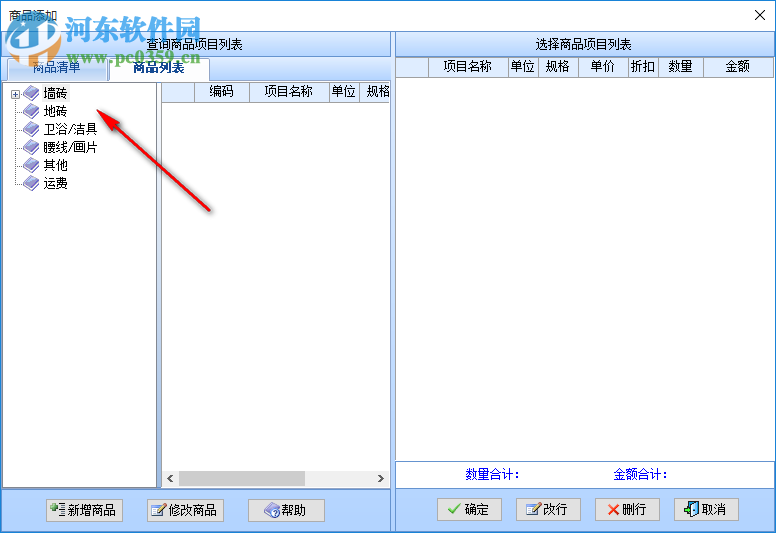Screen dimensions: 776x533
Task: Switch to the 商品清单 tab
Action: click(56, 68)
